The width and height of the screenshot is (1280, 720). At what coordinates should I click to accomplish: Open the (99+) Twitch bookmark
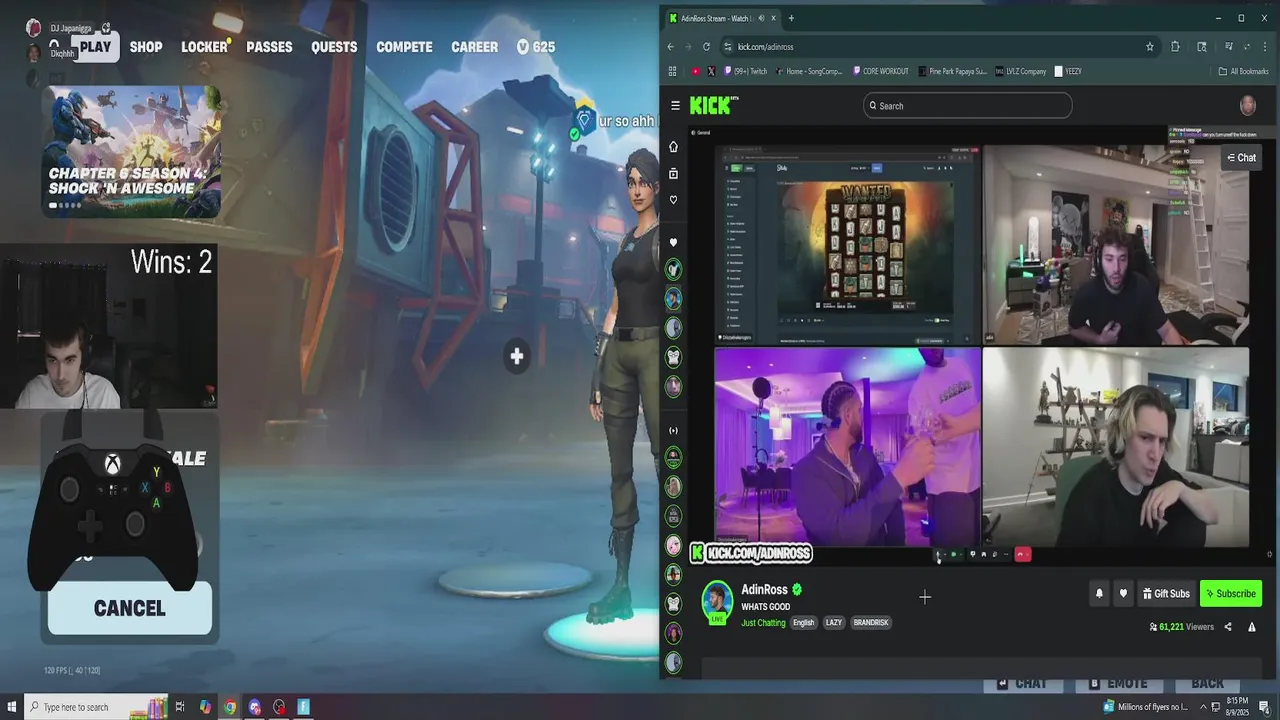coord(744,72)
